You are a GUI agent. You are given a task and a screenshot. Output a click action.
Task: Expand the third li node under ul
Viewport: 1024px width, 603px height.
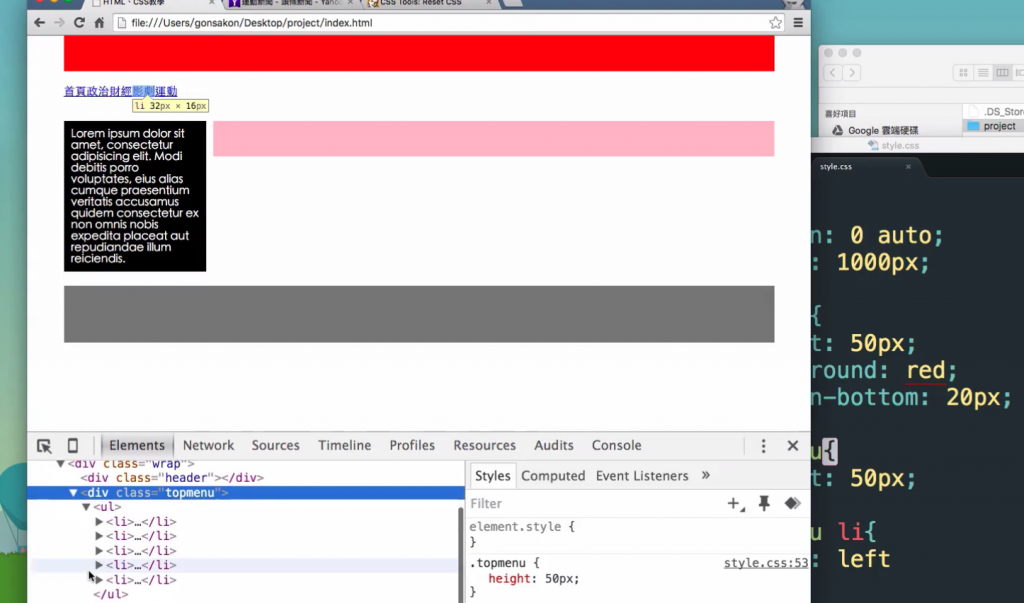(x=99, y=551)
